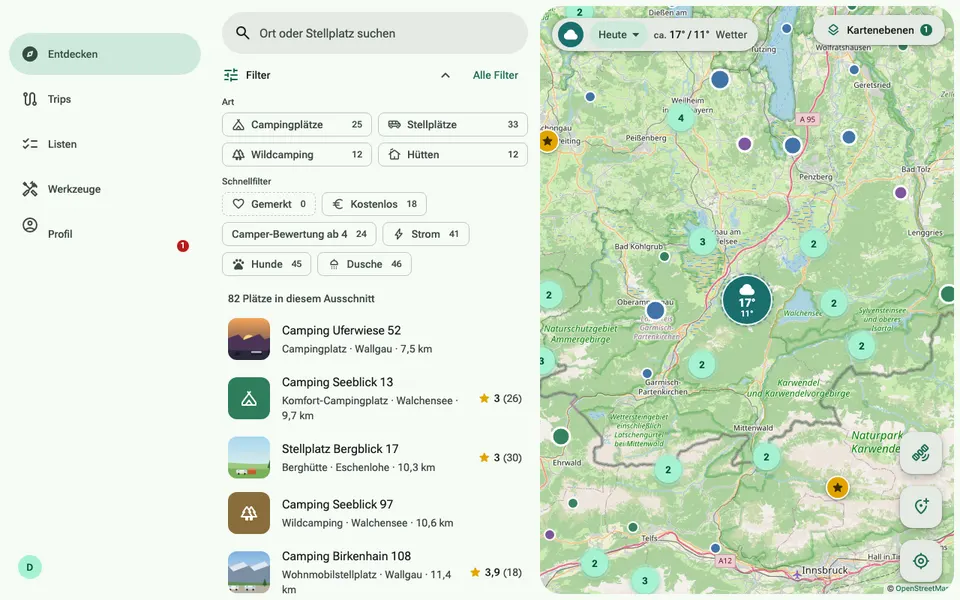Select Werkzeuge in the sidebar
Screen dimensions: 960x600
coord(105,189)
